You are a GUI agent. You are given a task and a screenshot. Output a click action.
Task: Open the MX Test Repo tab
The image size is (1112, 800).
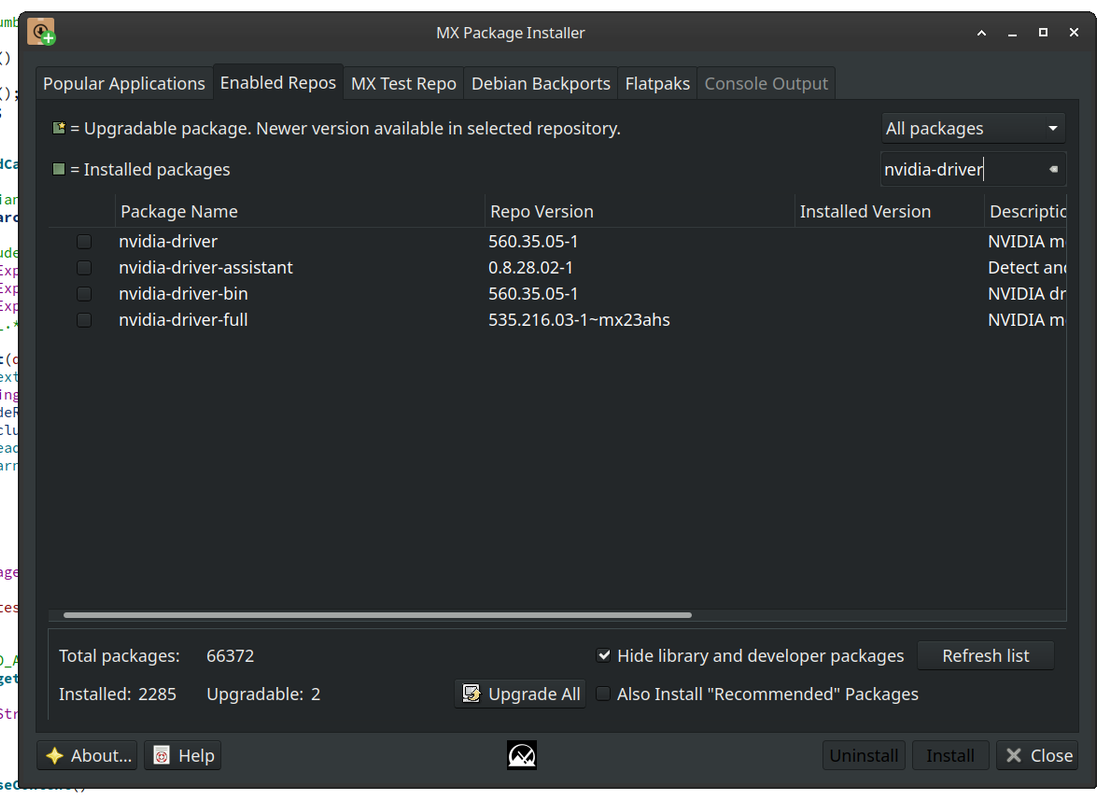click(404, 84)
